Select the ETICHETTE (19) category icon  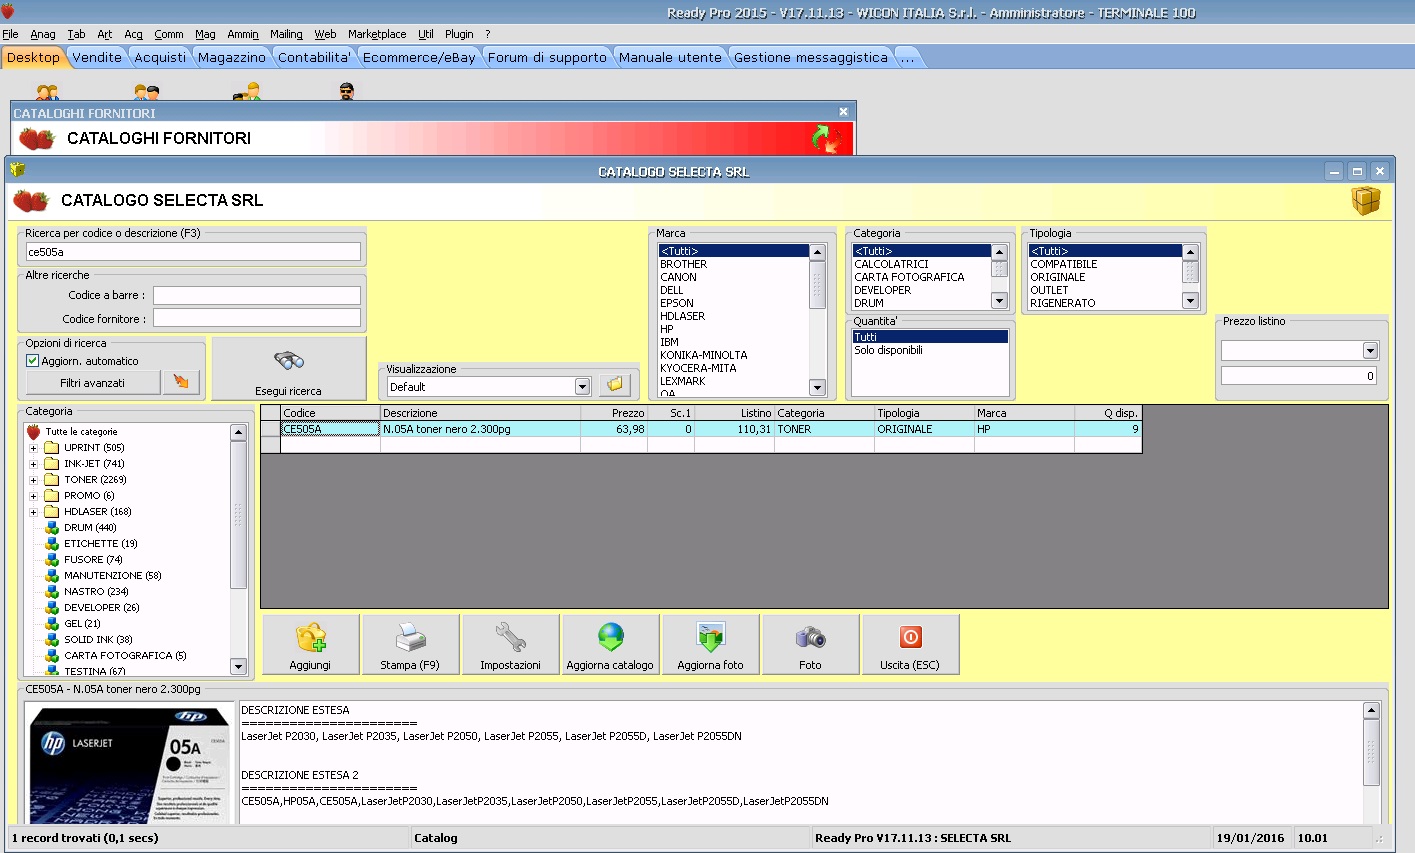[52, 543]
